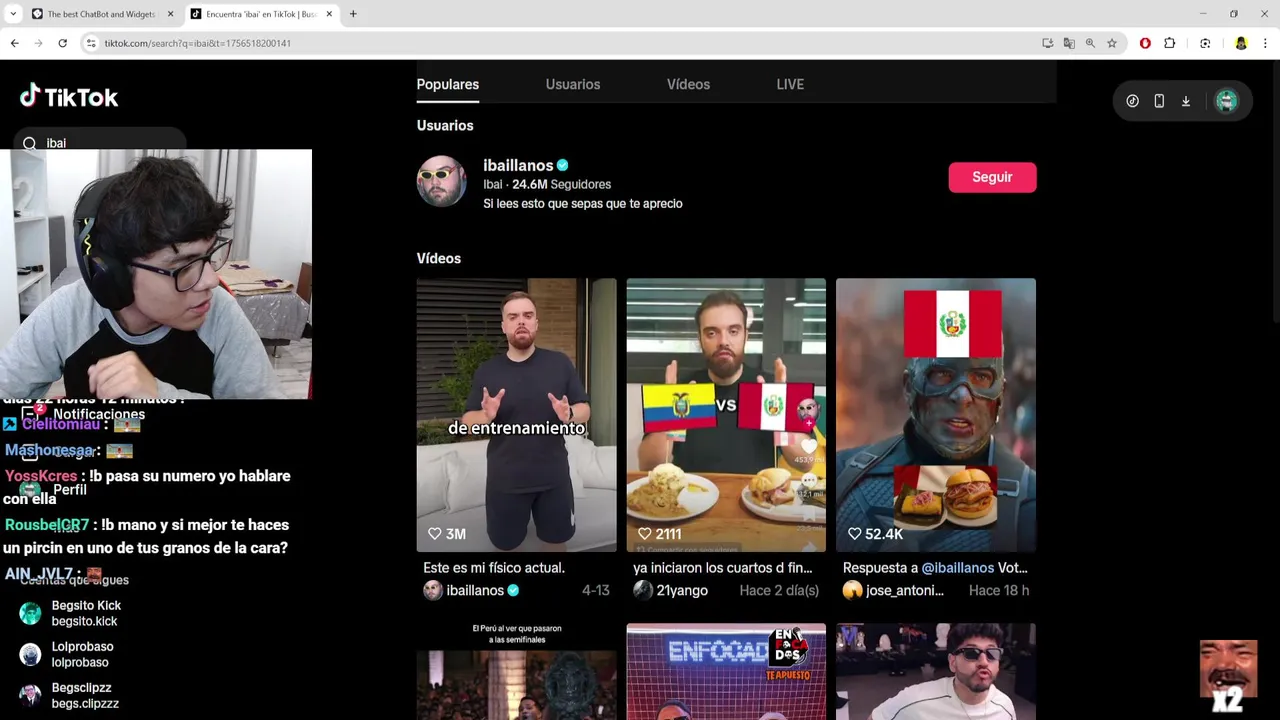The image size is (1280, 720).
Task: Open the sunglasses man video thumbnail
Action: point(936,672)
